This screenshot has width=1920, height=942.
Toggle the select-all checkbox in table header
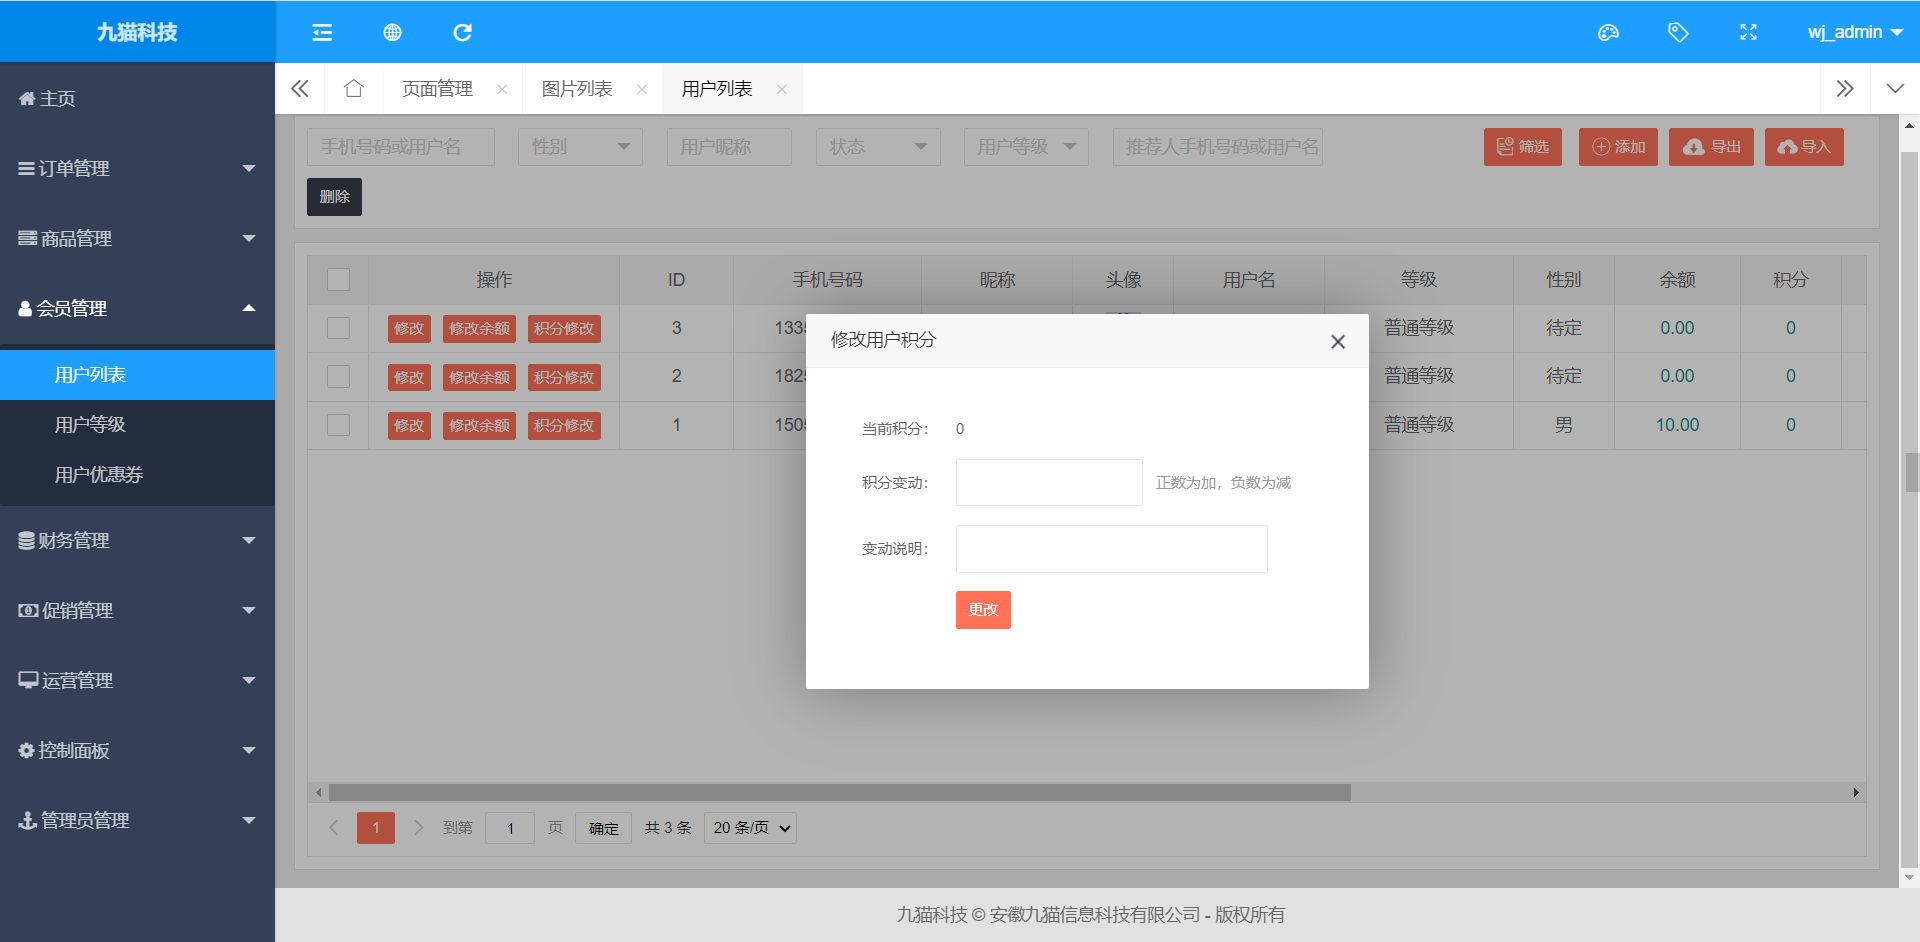point(339,280)
